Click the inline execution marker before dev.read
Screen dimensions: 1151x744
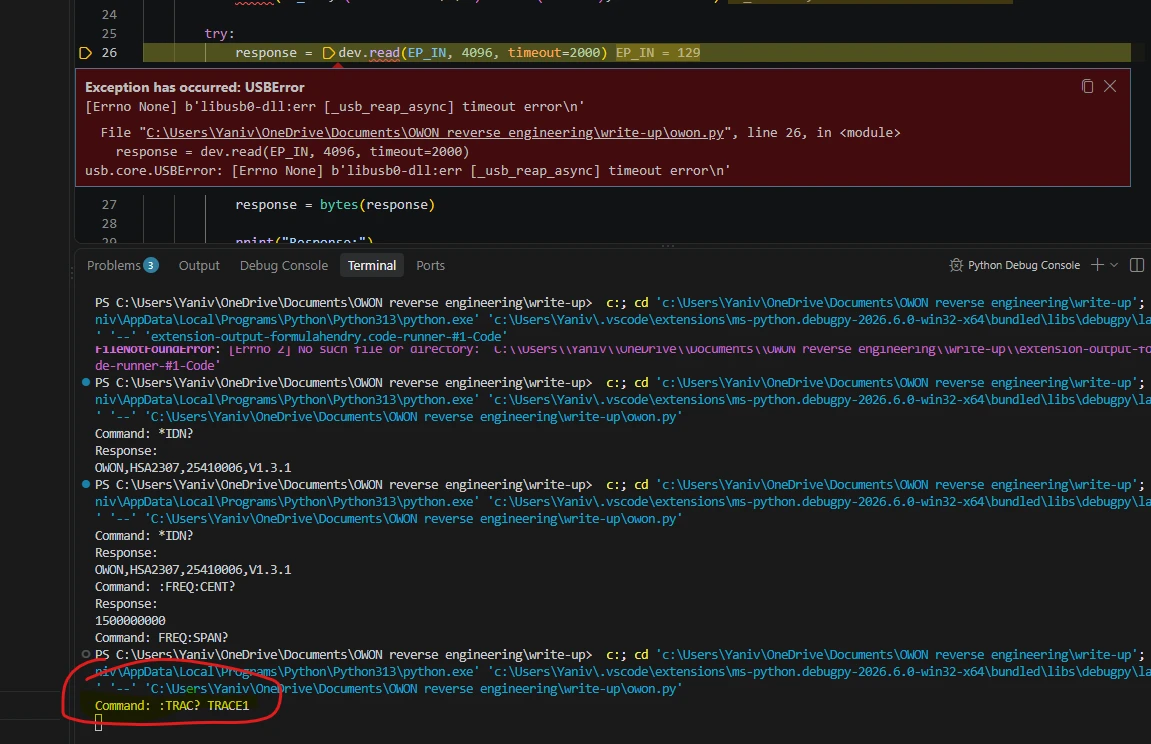click(329, 53)
